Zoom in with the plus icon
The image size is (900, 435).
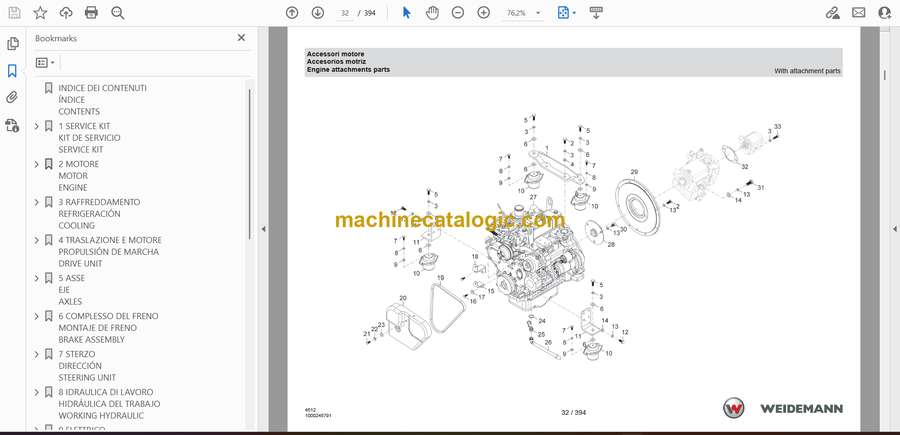(484, 13)
